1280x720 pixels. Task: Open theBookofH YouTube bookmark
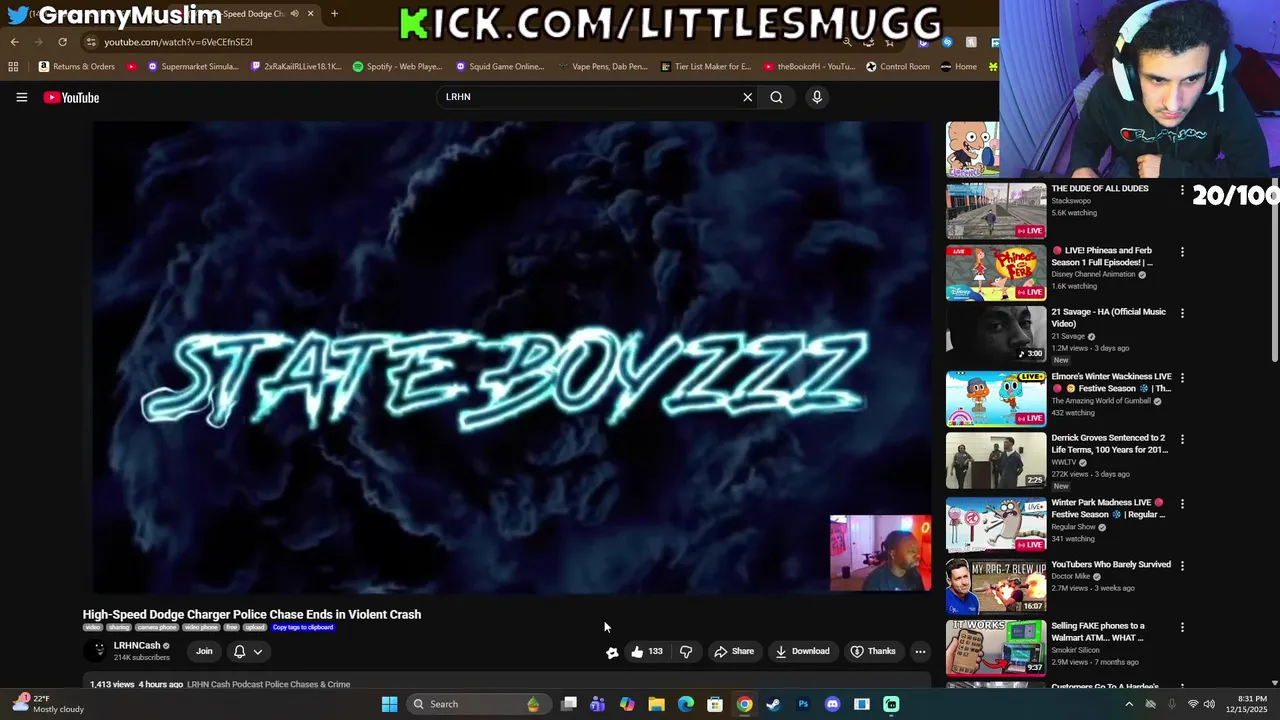click(809, 67)
